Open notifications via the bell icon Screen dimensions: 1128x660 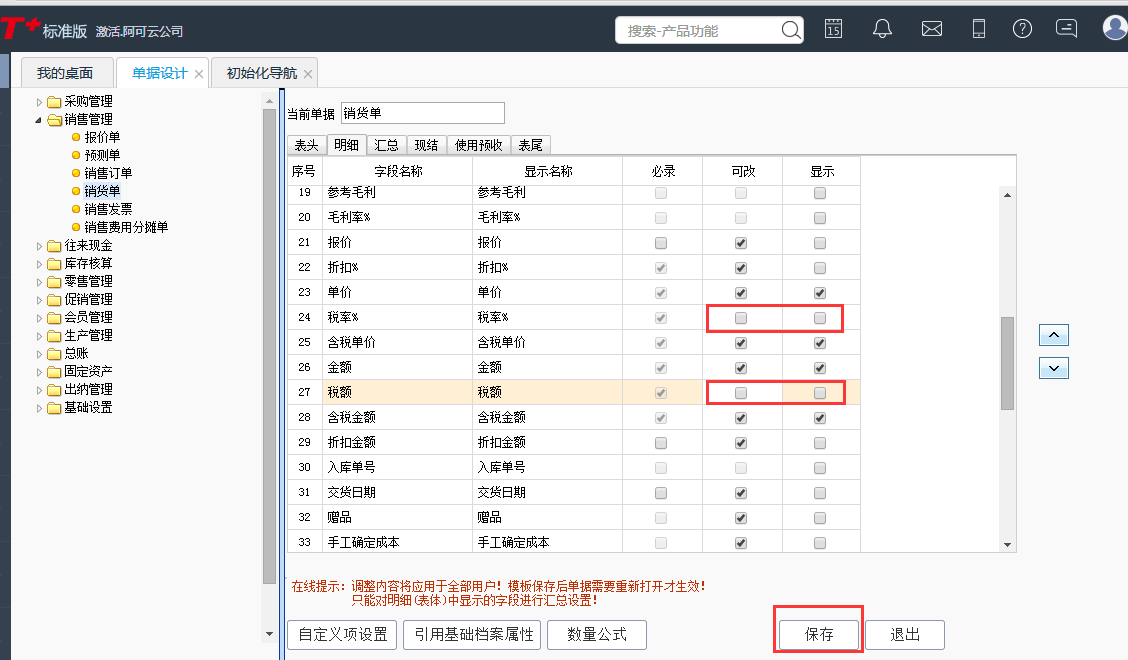click(881, 29)
